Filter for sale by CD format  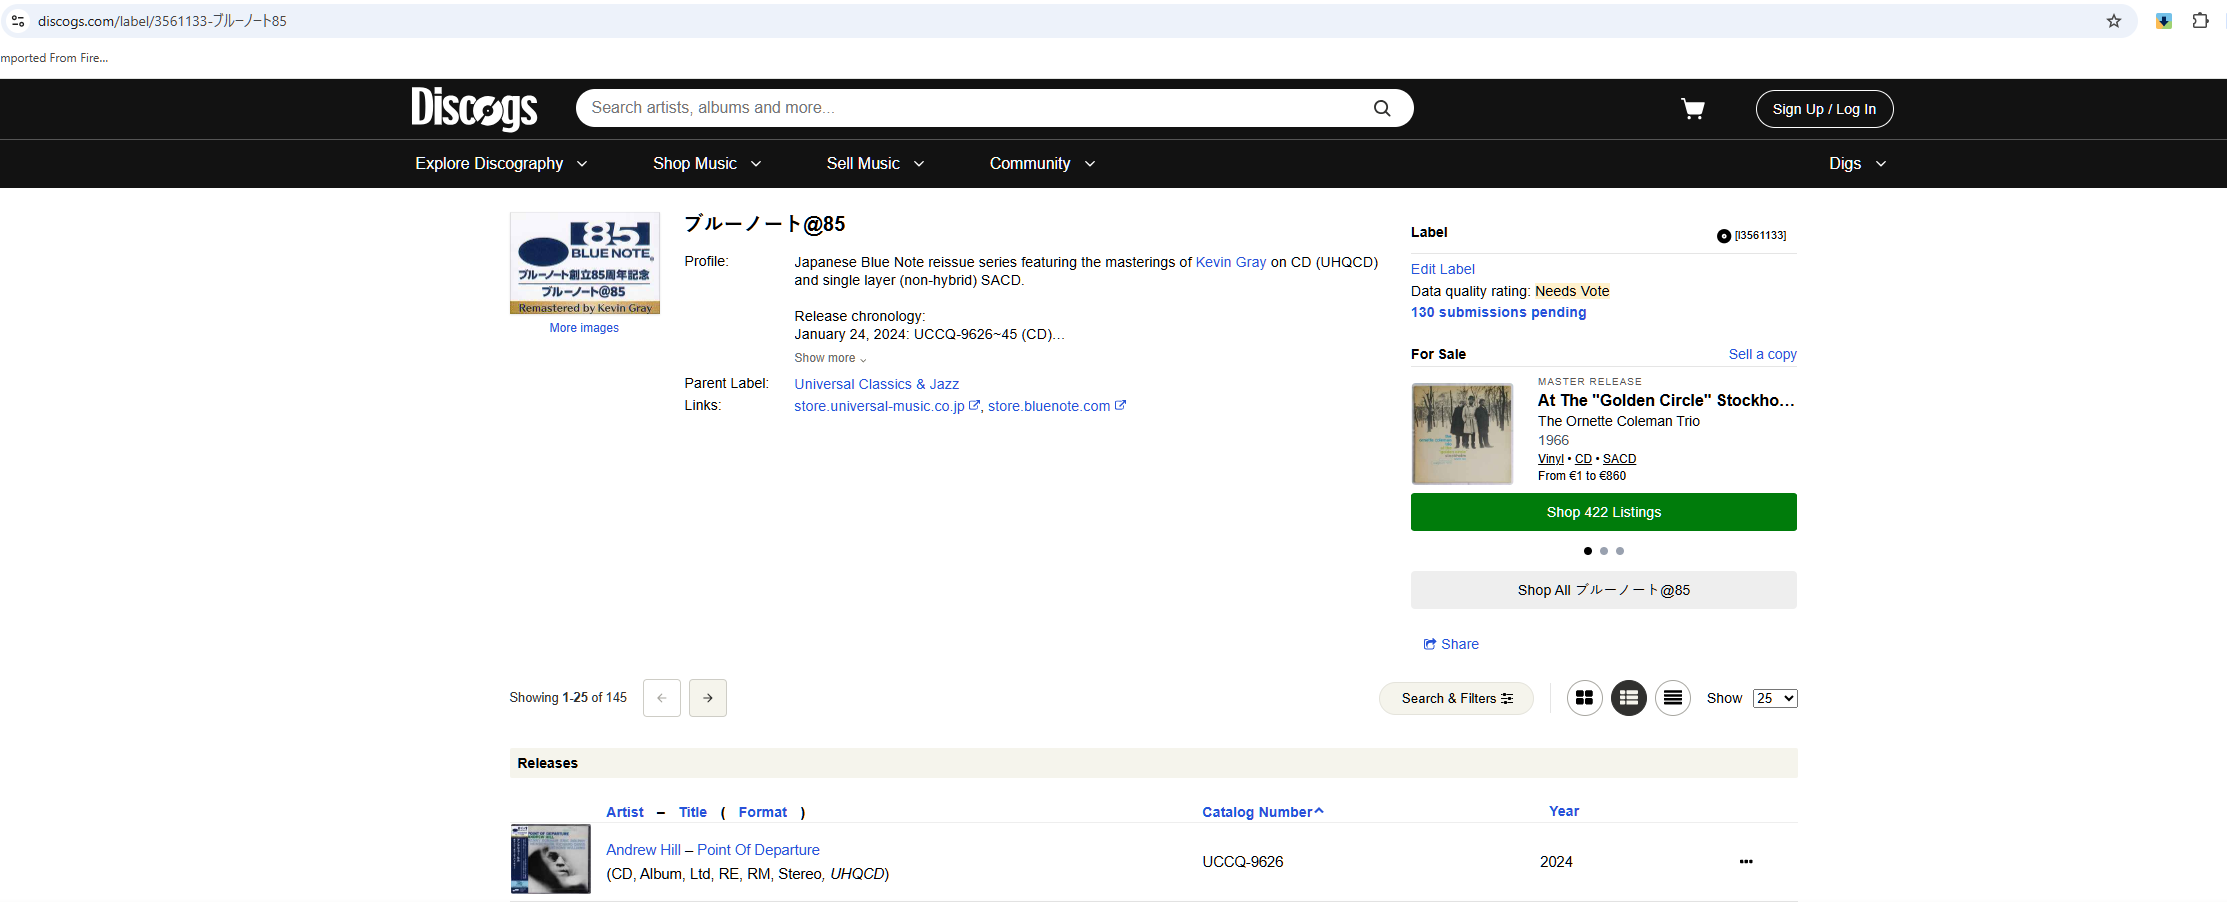pyautogui.click(x=1583, y=459)
